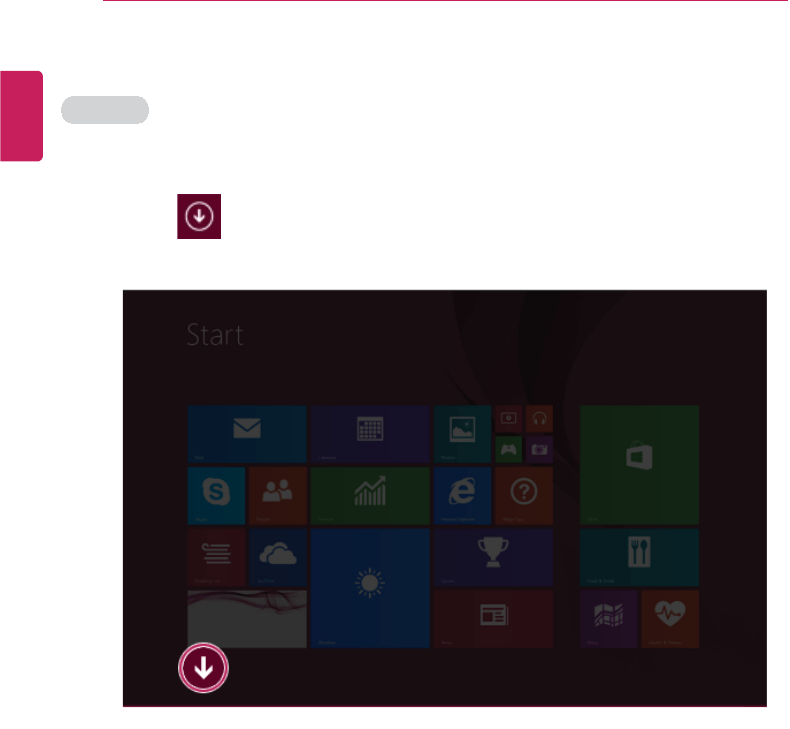Open the Windows Store tile
The image size is (790, 729).
639,465
